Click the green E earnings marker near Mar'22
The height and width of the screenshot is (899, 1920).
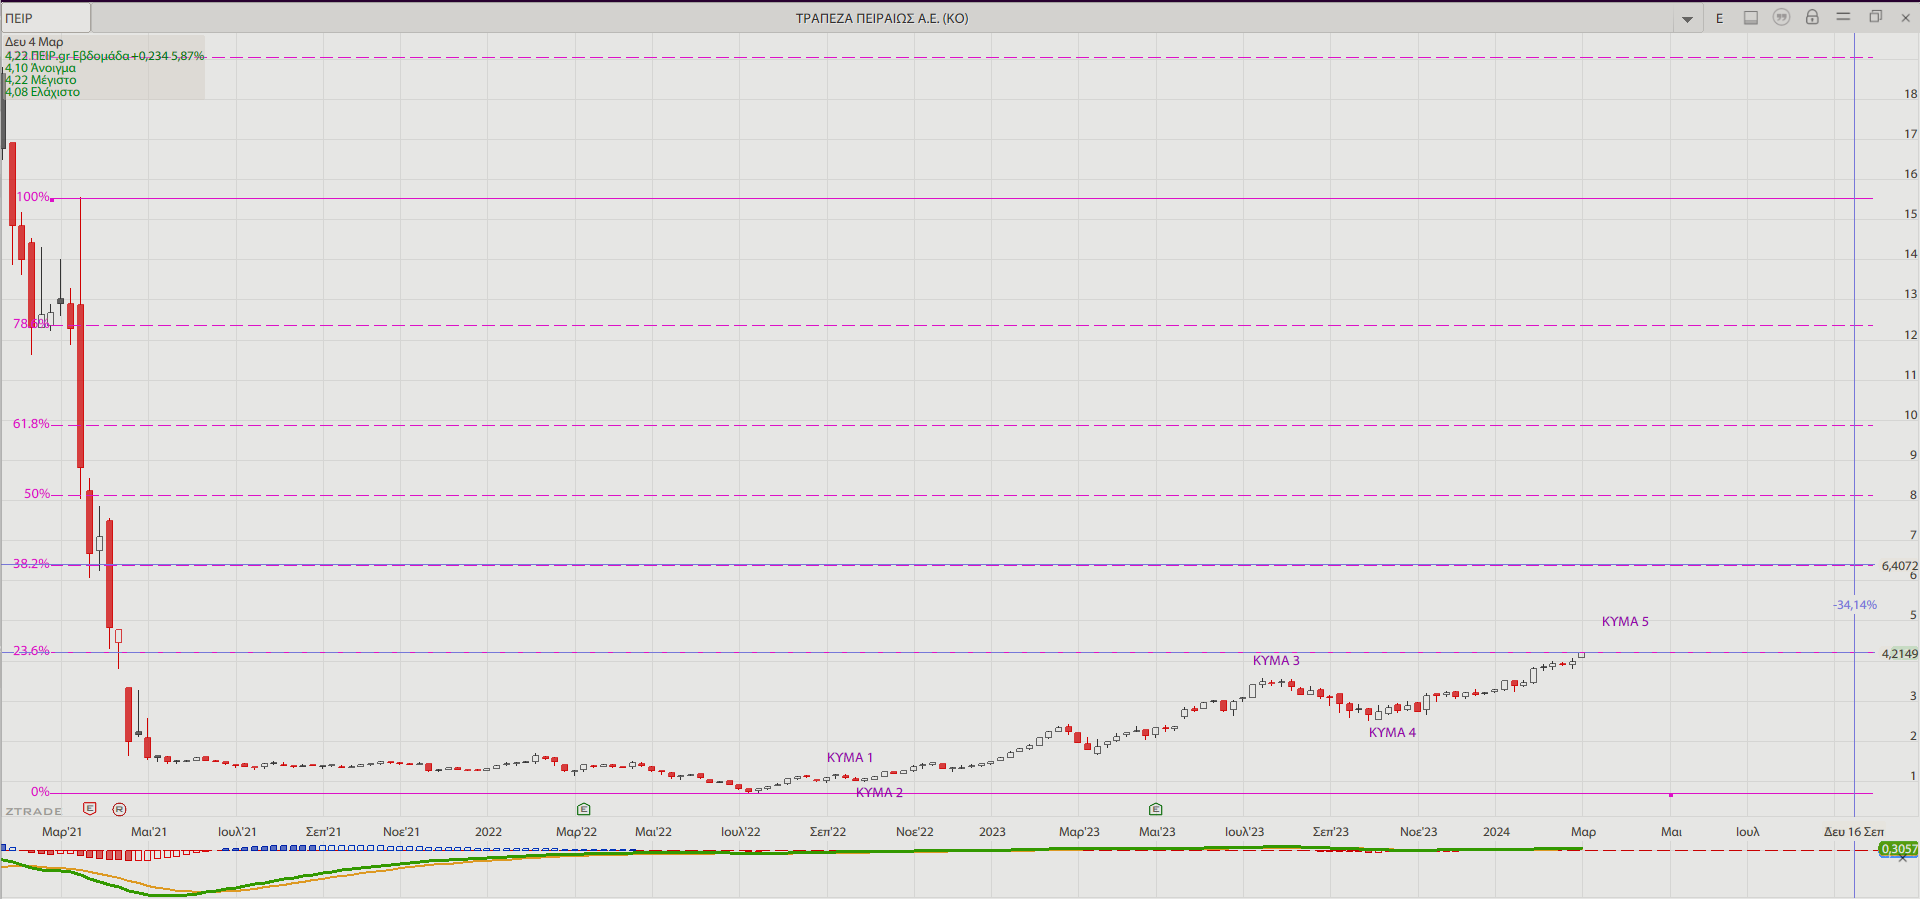584,809
